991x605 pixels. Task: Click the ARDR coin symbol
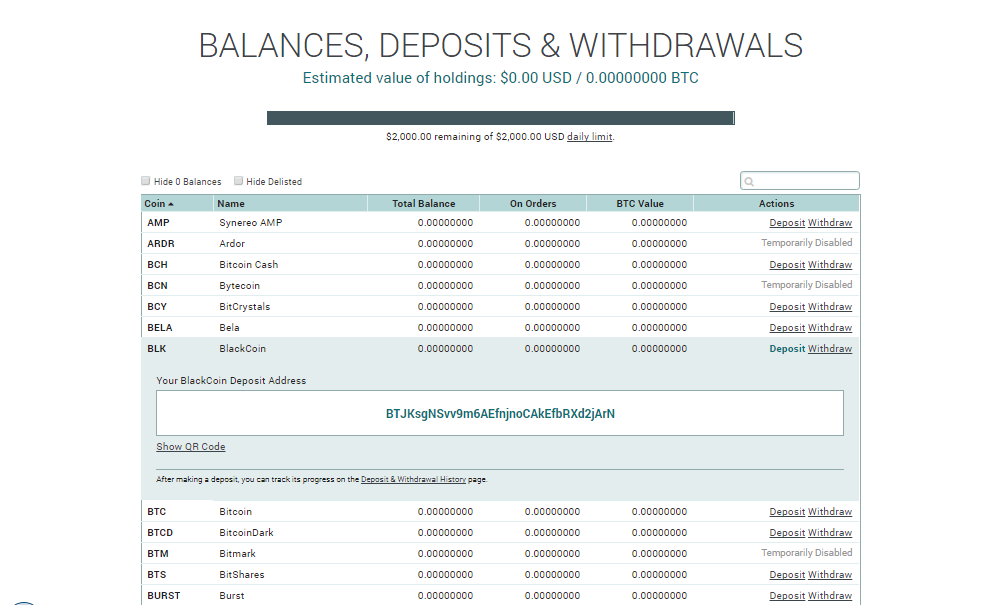tap(161, 243)
